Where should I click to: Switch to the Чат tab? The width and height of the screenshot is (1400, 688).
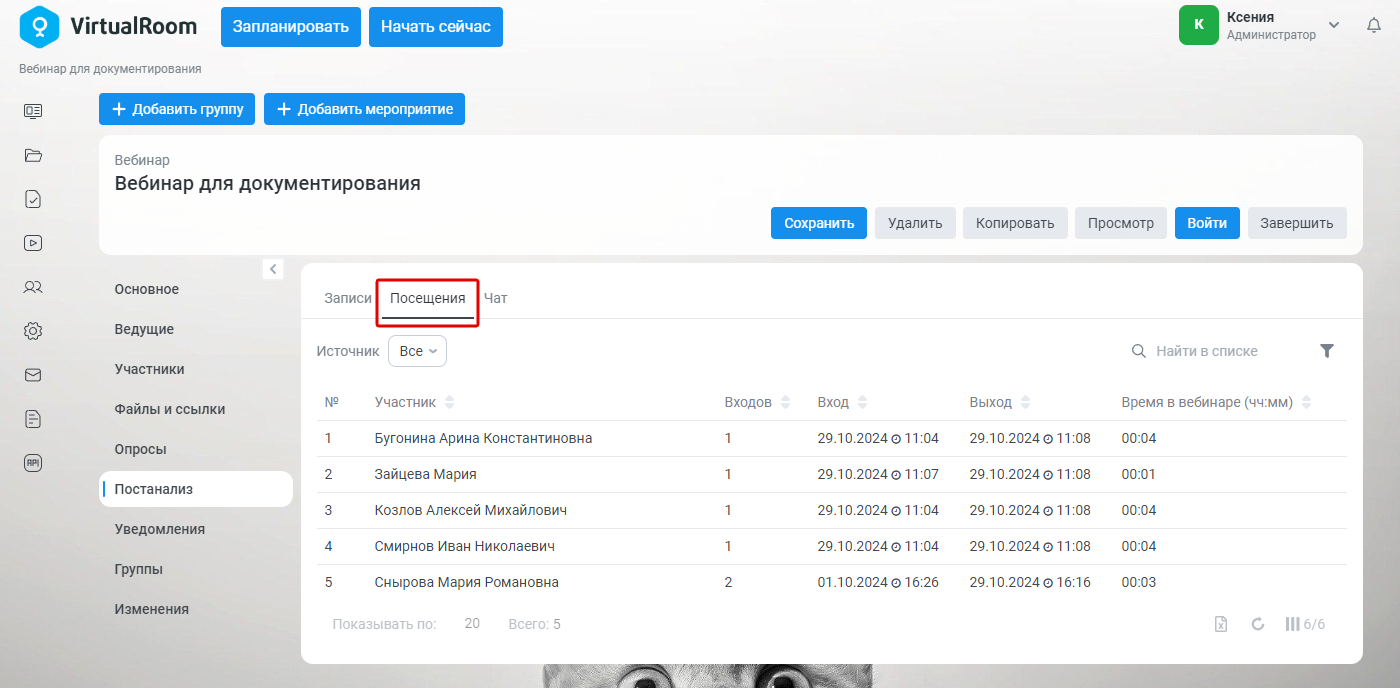(496, 298)
